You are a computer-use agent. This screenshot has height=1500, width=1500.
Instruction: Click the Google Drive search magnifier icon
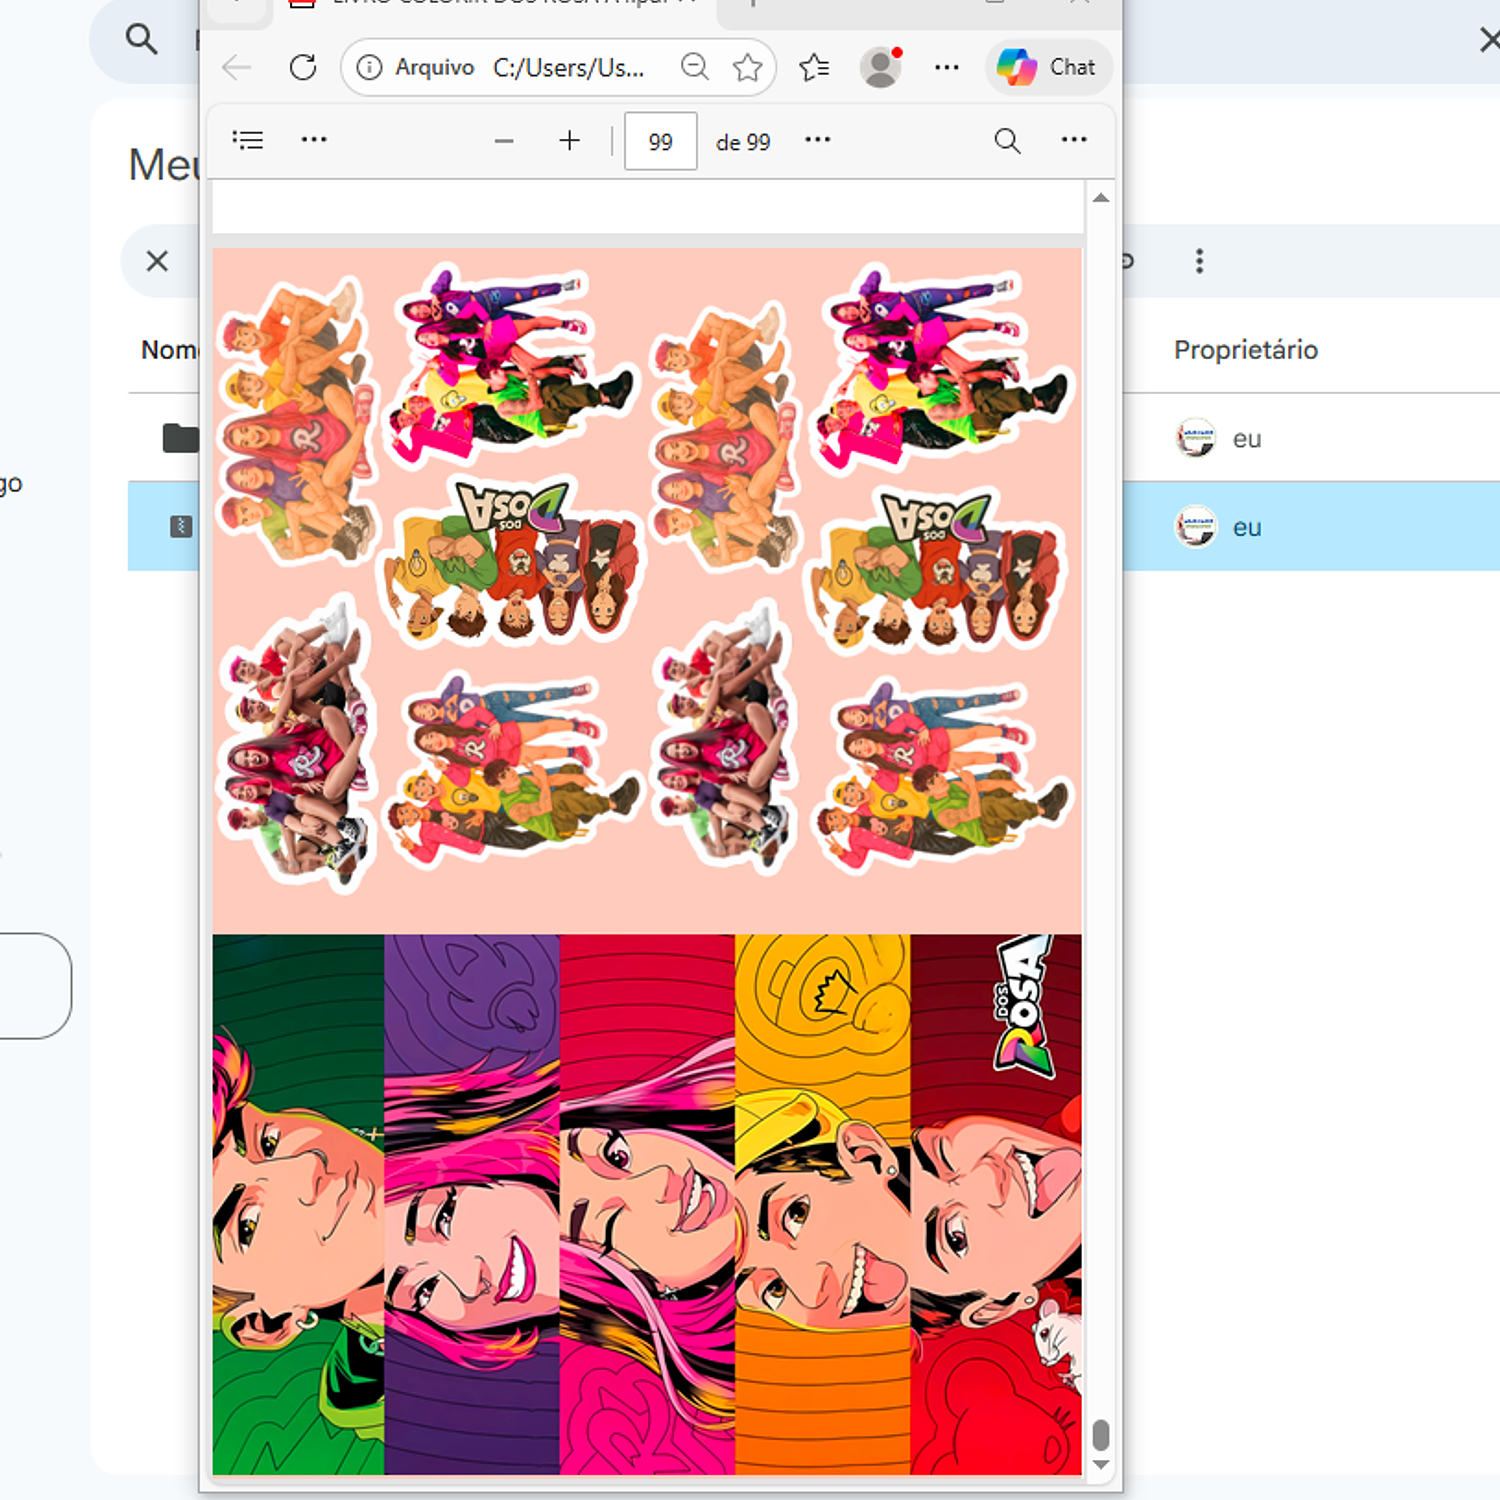[141, 40]
